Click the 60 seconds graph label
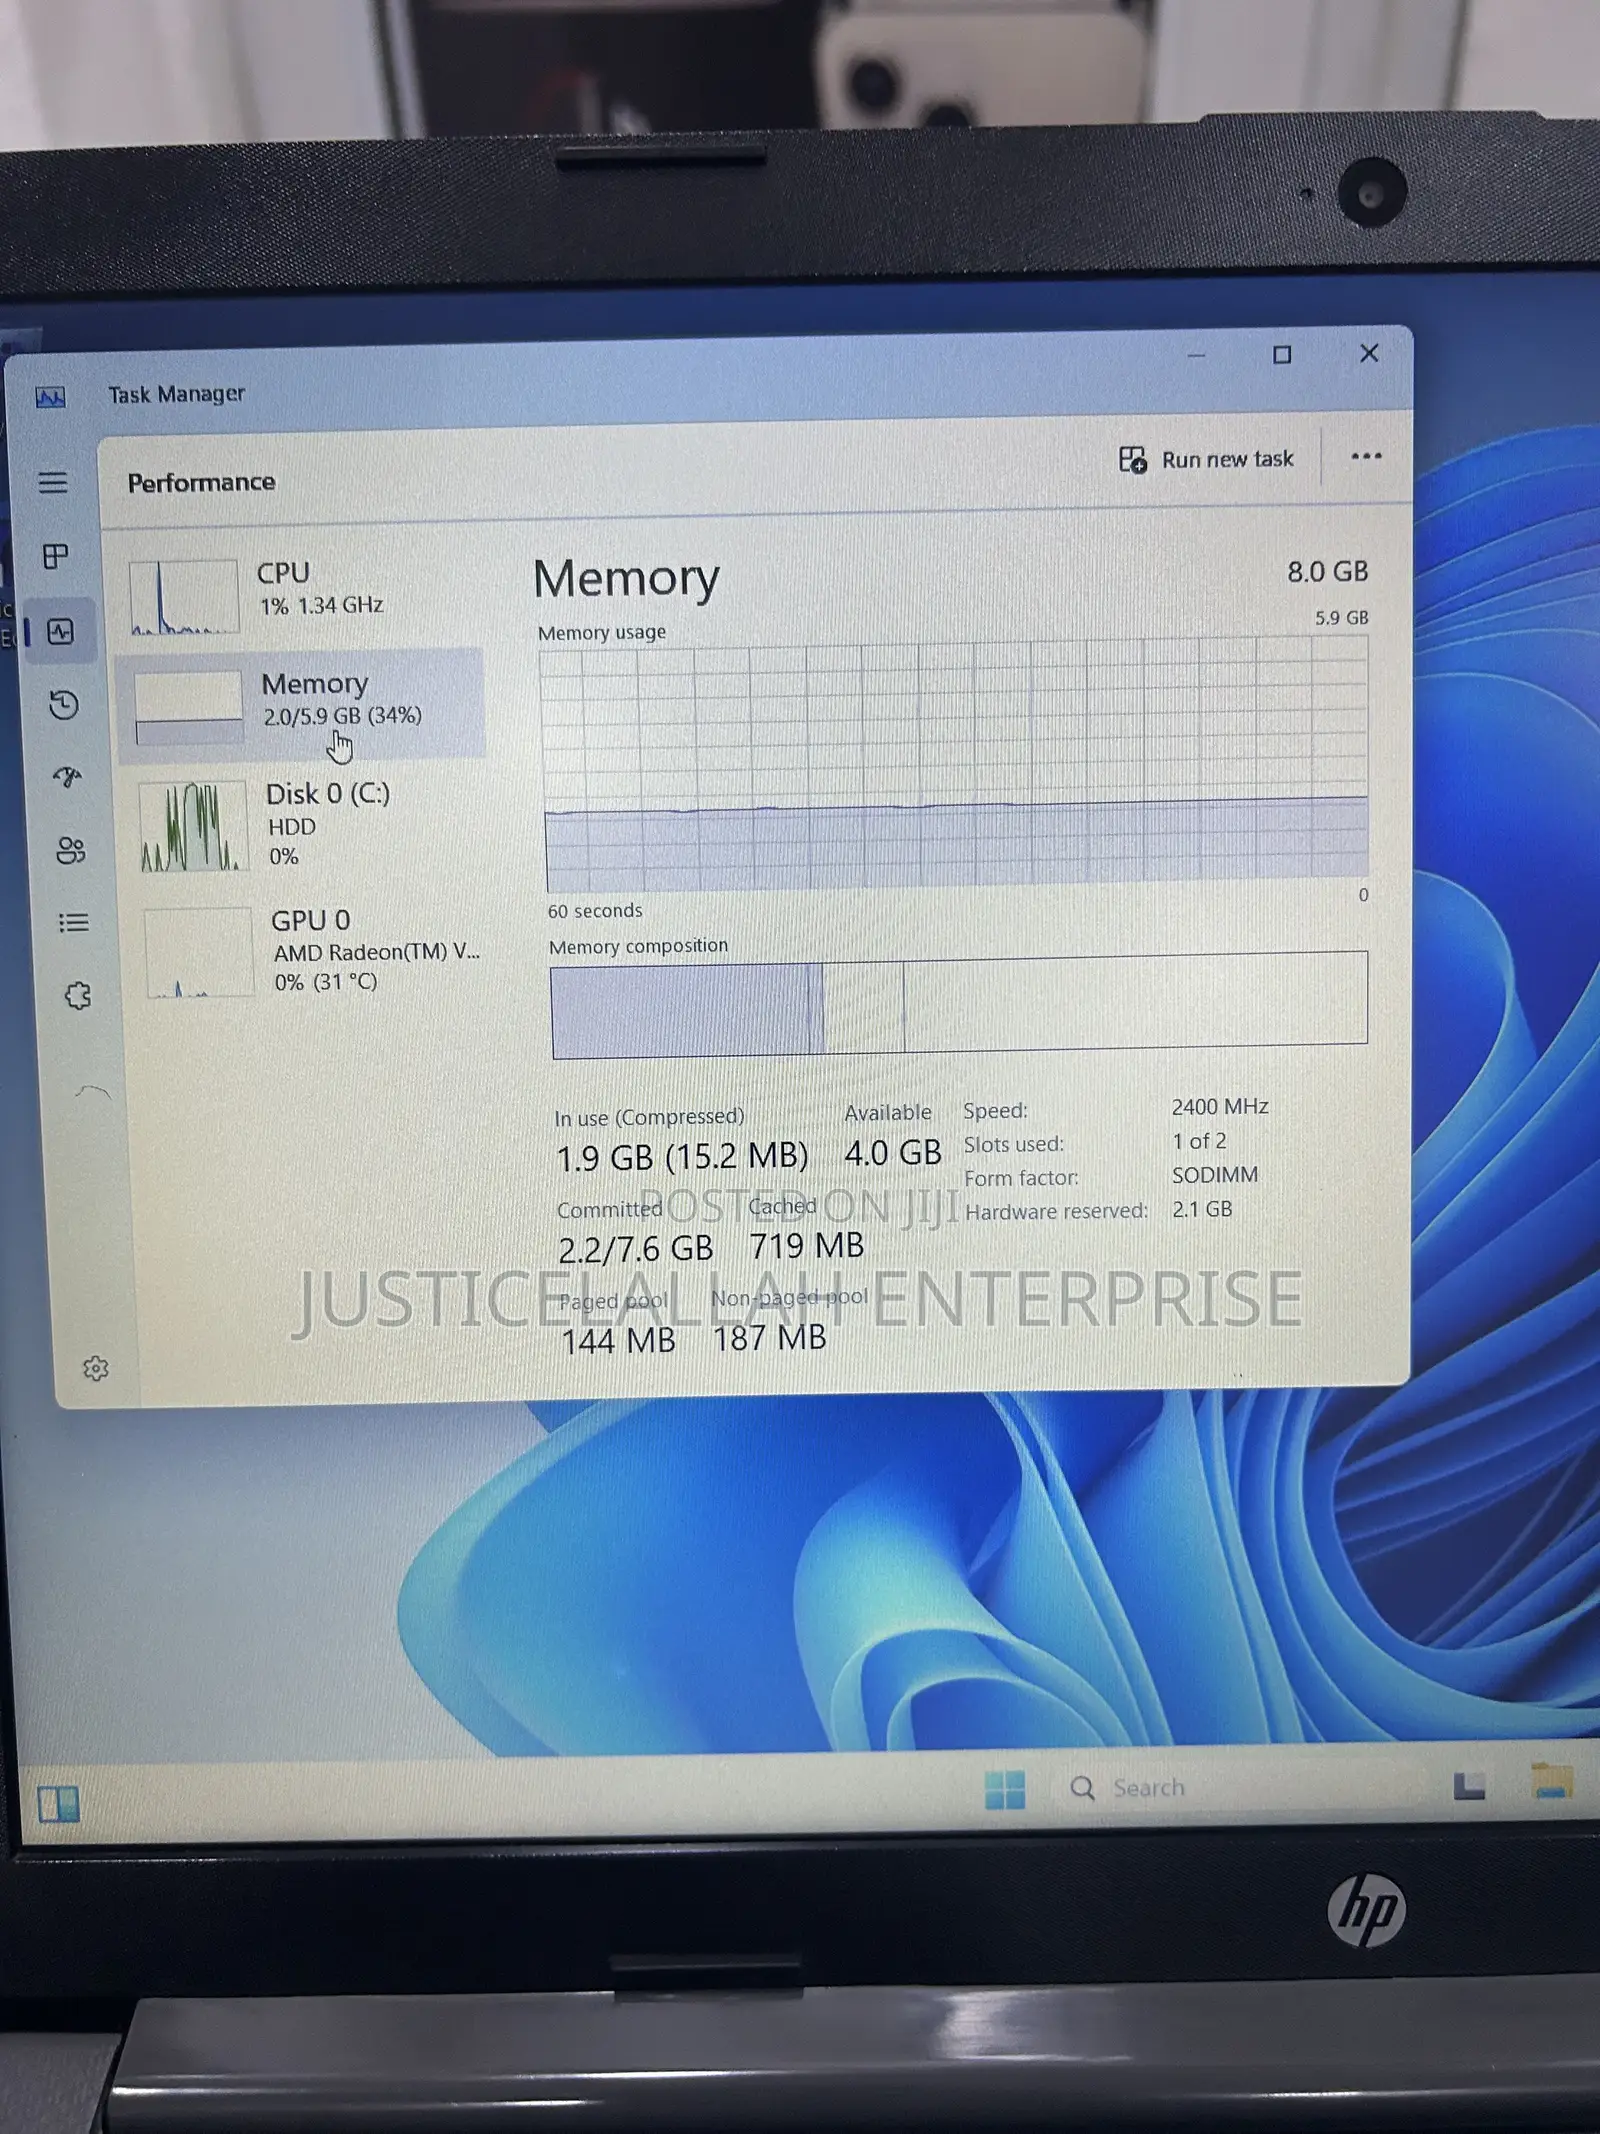1600x2134 pixels. point(595,911)
